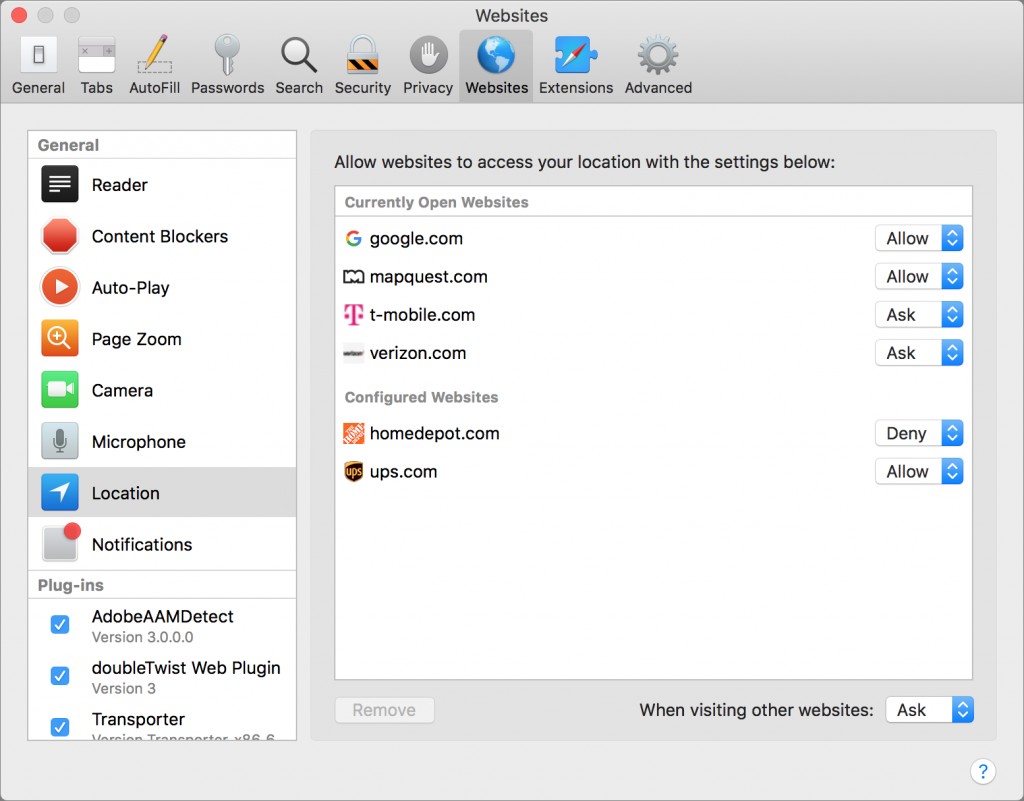Image resolution: width=1024 pixels, height=801 pixels.
Task: Switch to the Privacy tab label
Action: click(x=428, y=87)
